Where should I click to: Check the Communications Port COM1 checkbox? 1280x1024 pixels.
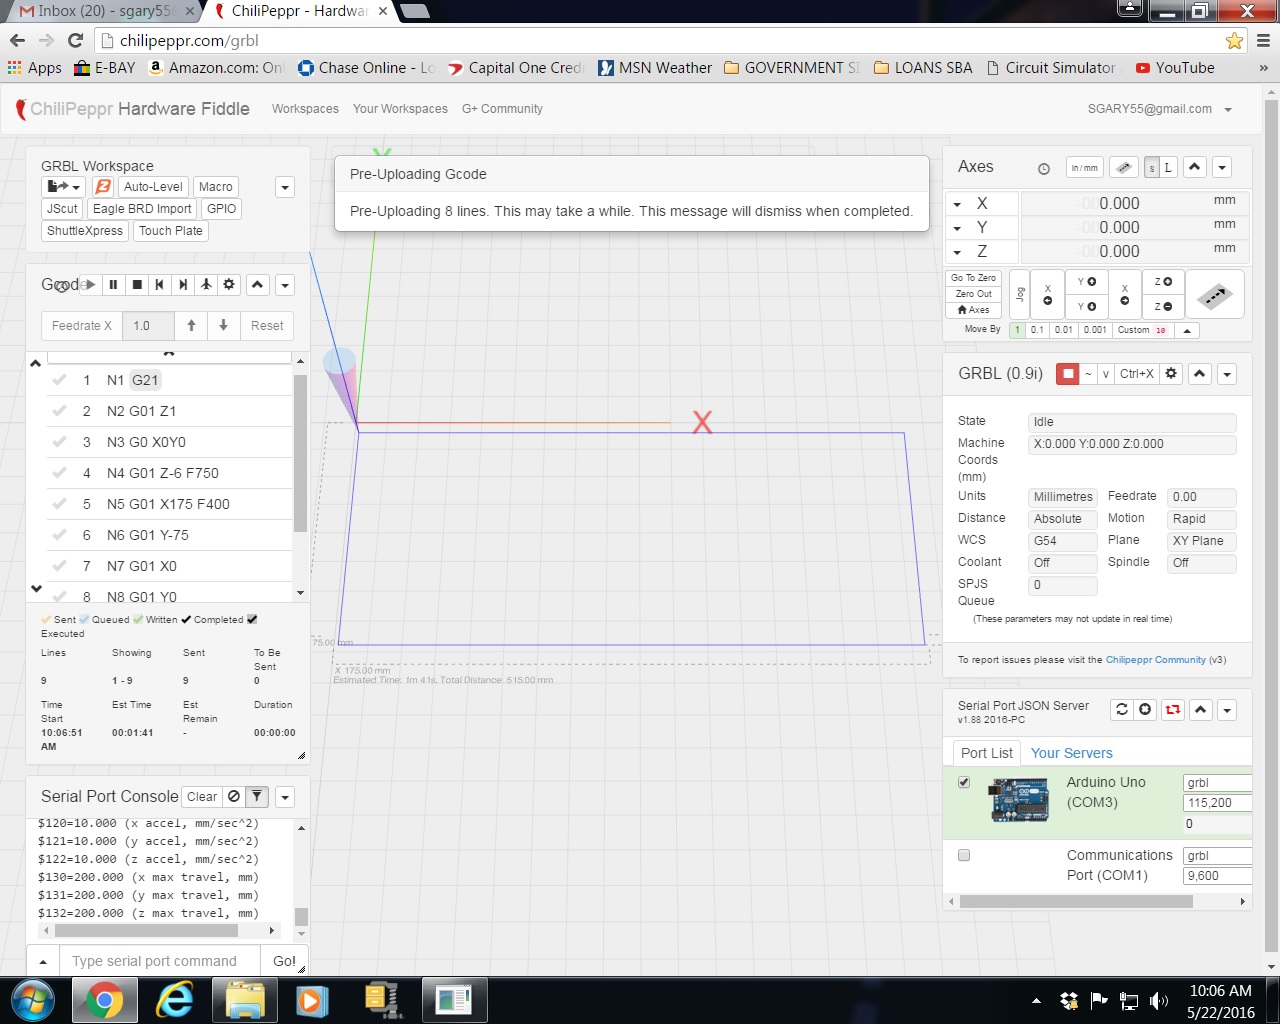(964, 855)
